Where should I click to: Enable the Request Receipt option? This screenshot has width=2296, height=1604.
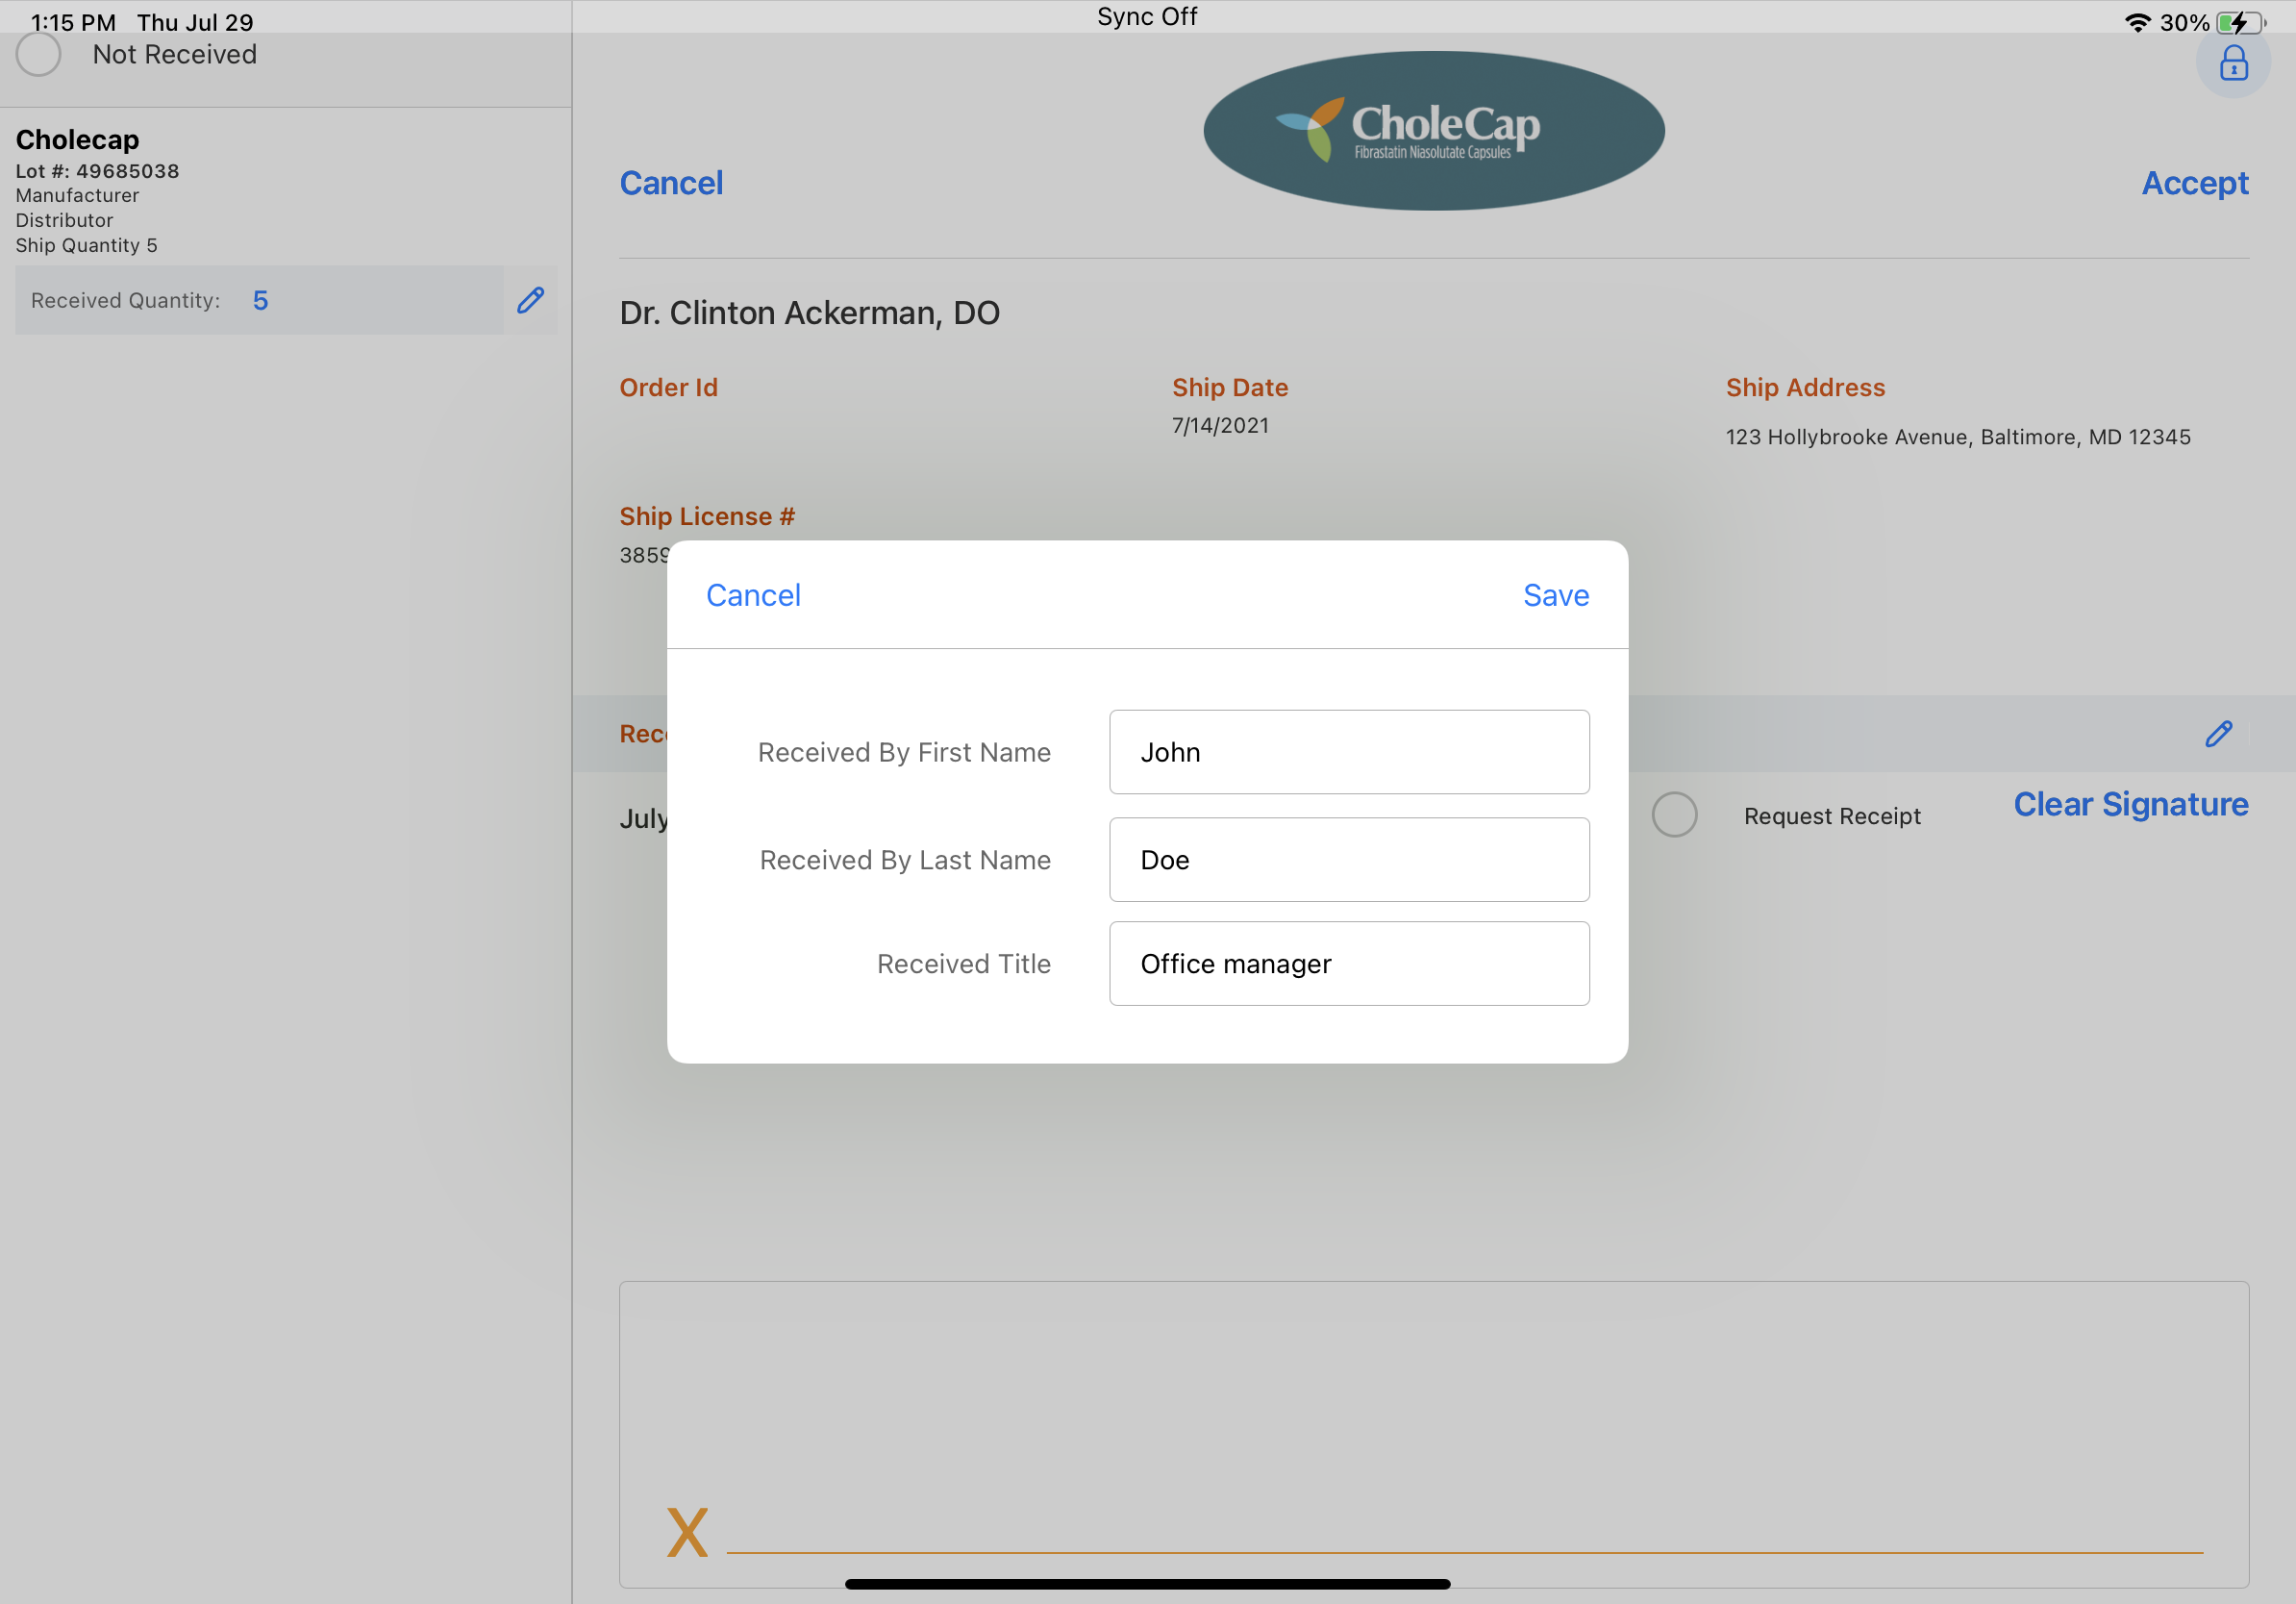[x=1674, y=815]
